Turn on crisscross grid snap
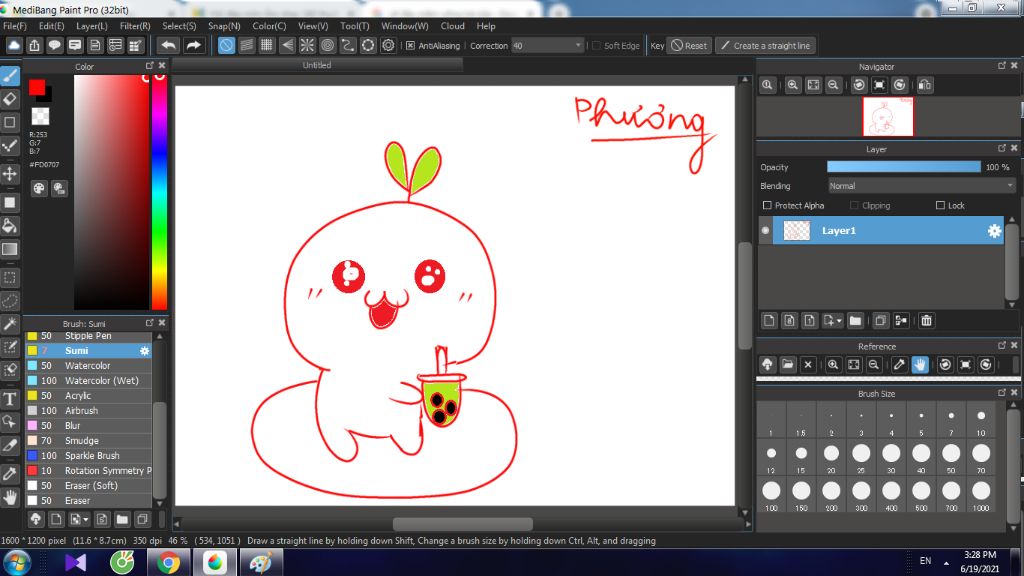1024x576 pixels. point(266,46)
